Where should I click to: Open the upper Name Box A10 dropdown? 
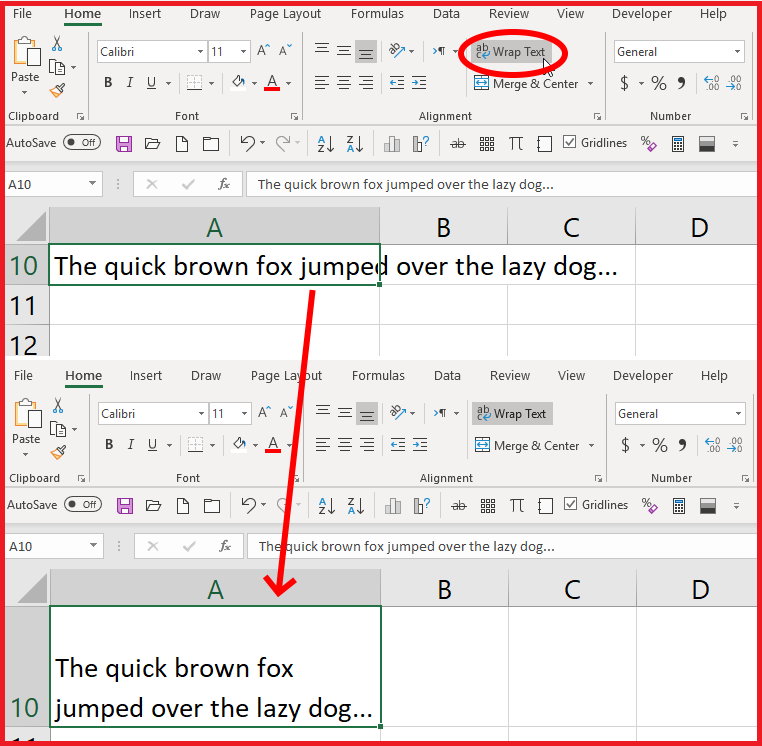pyautogui.click(x=92, y=184)
